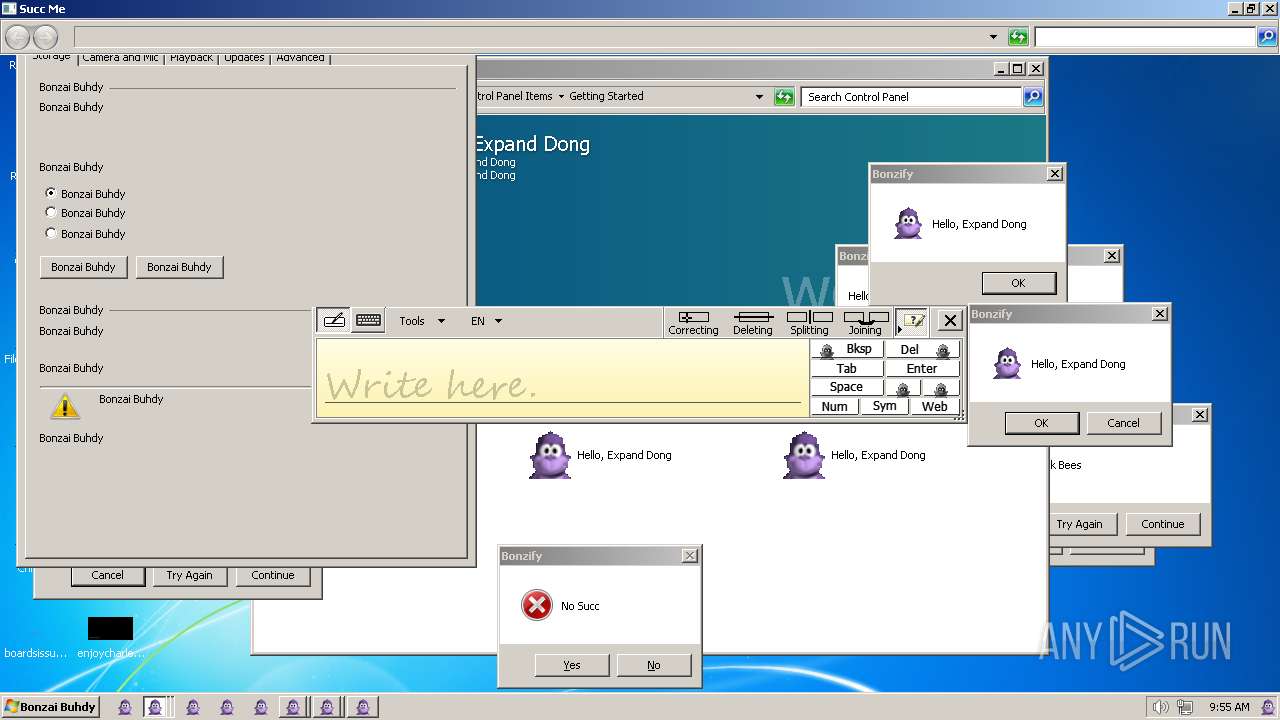Open the help question-mark icon in the input panel
The image size is (1280, 720).
[912, 321]
